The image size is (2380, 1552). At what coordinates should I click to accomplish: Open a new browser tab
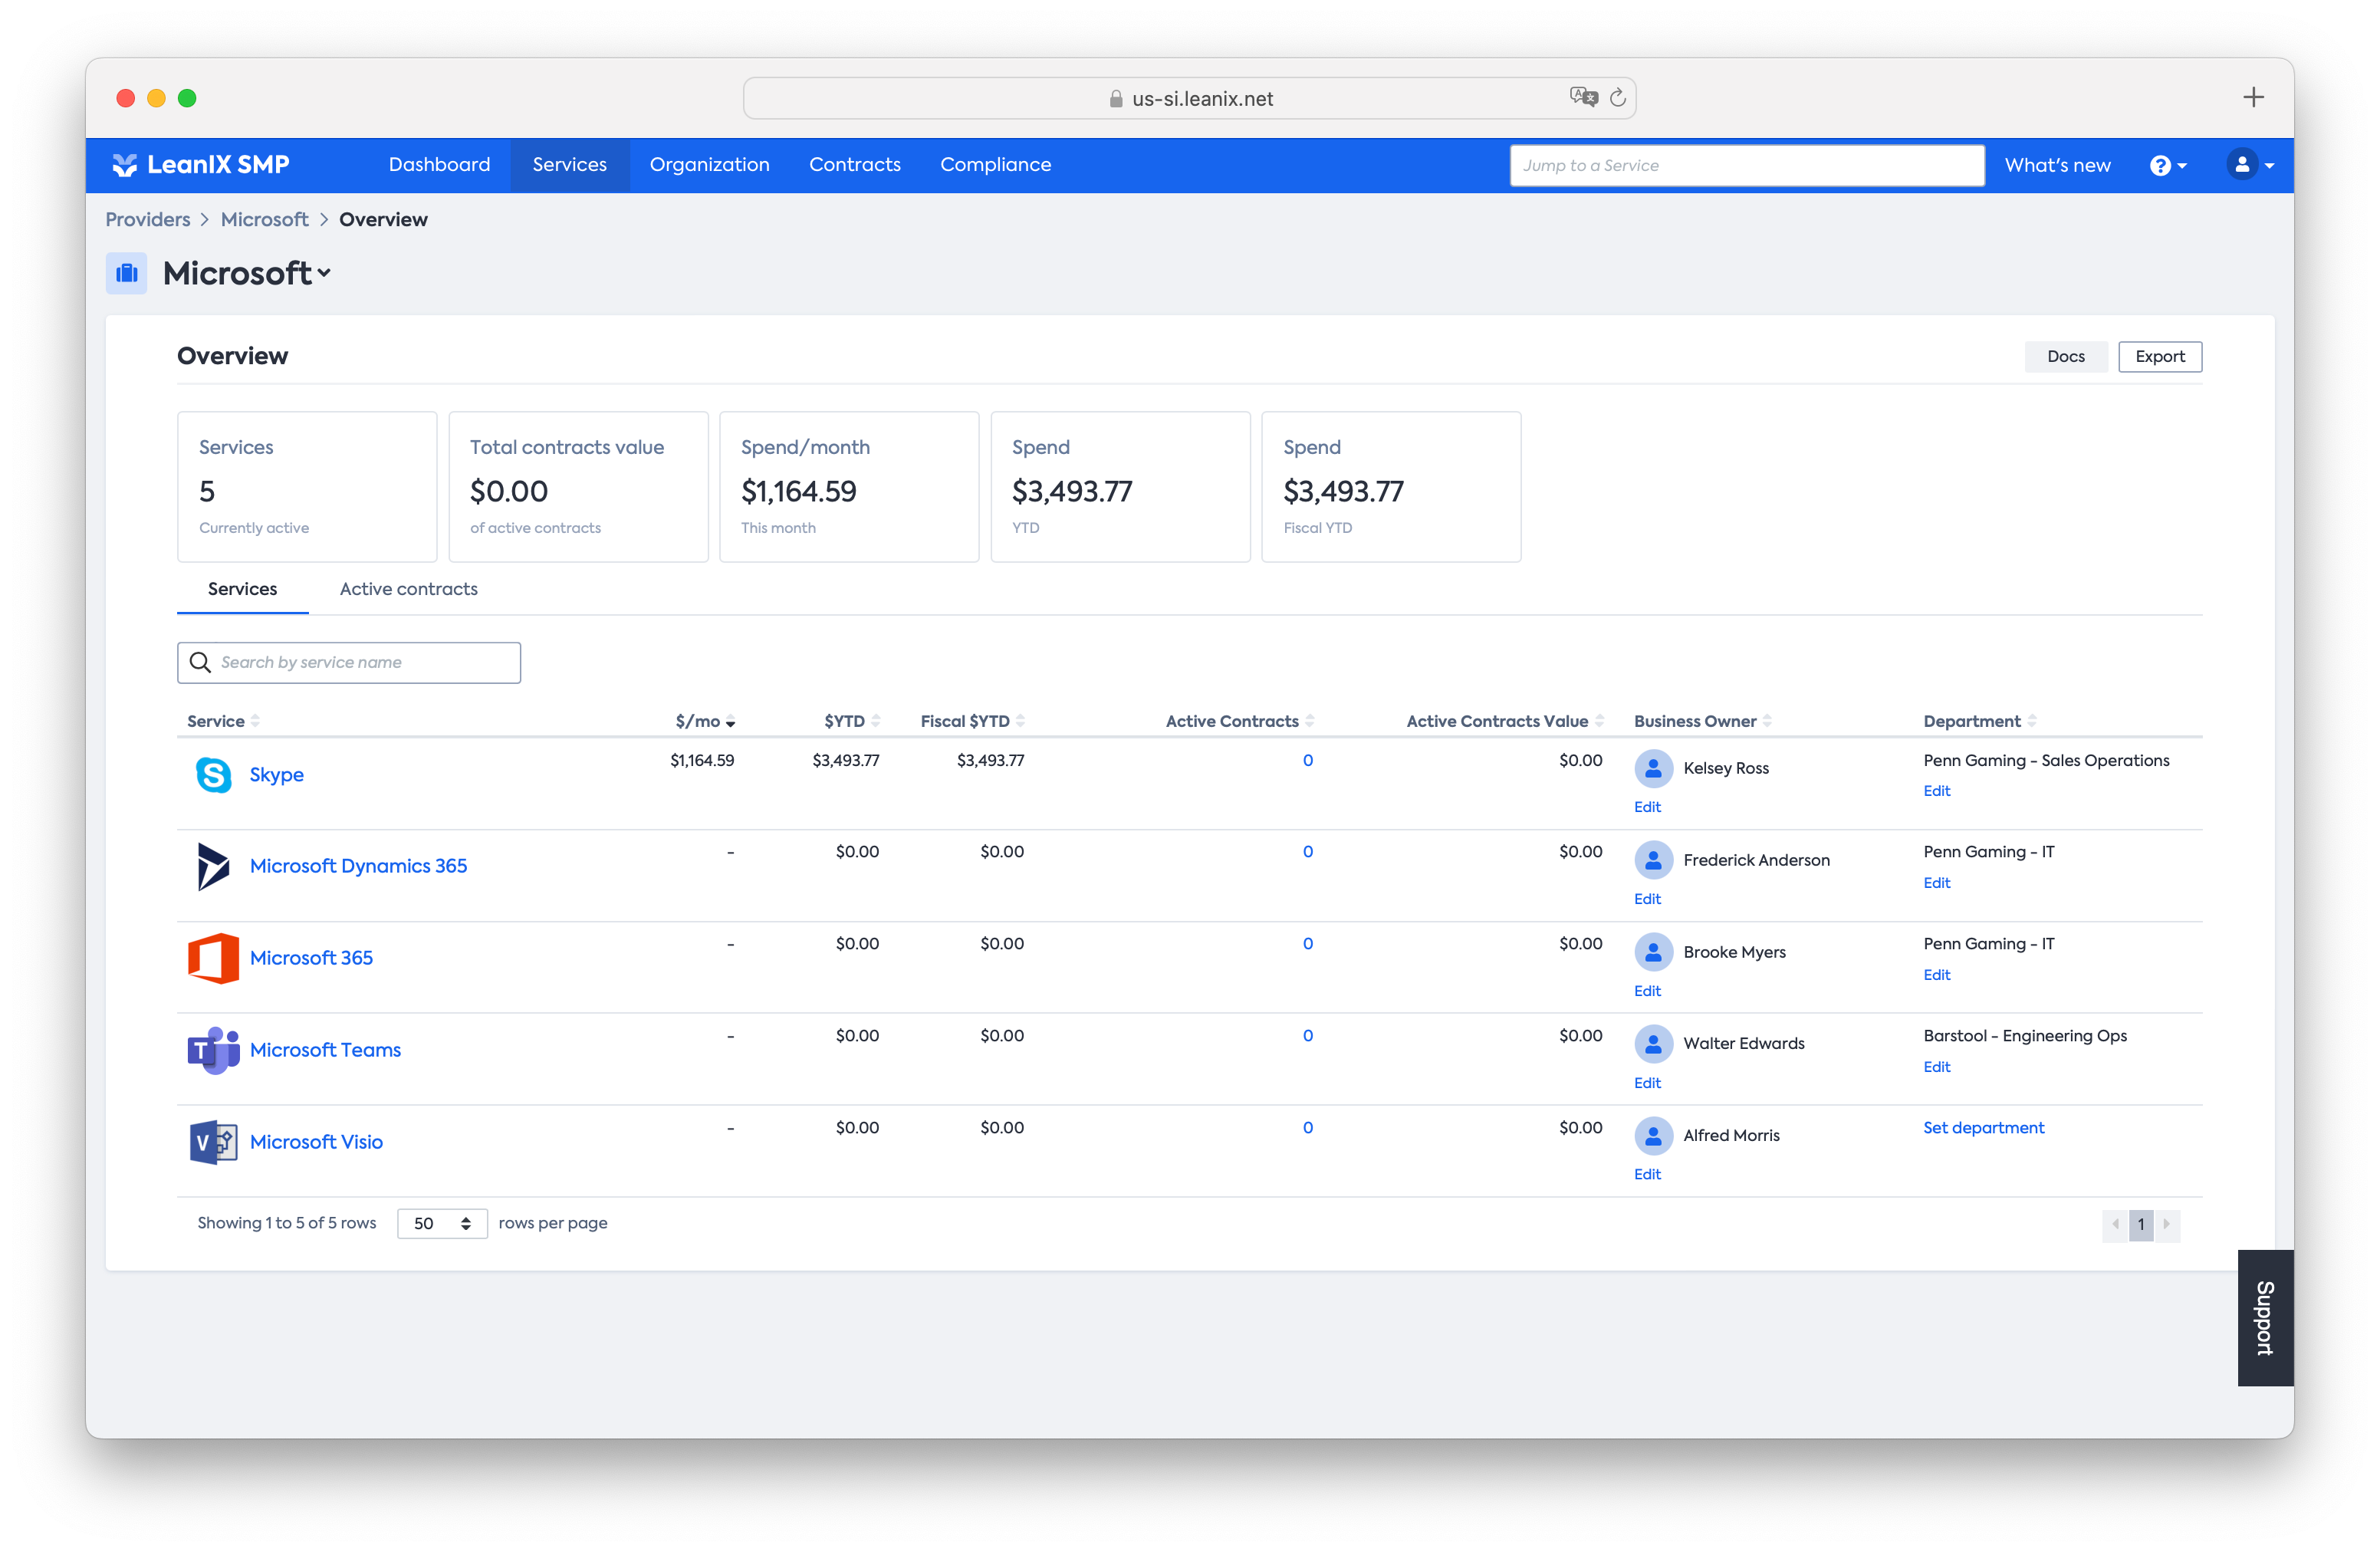(2253, 97)
